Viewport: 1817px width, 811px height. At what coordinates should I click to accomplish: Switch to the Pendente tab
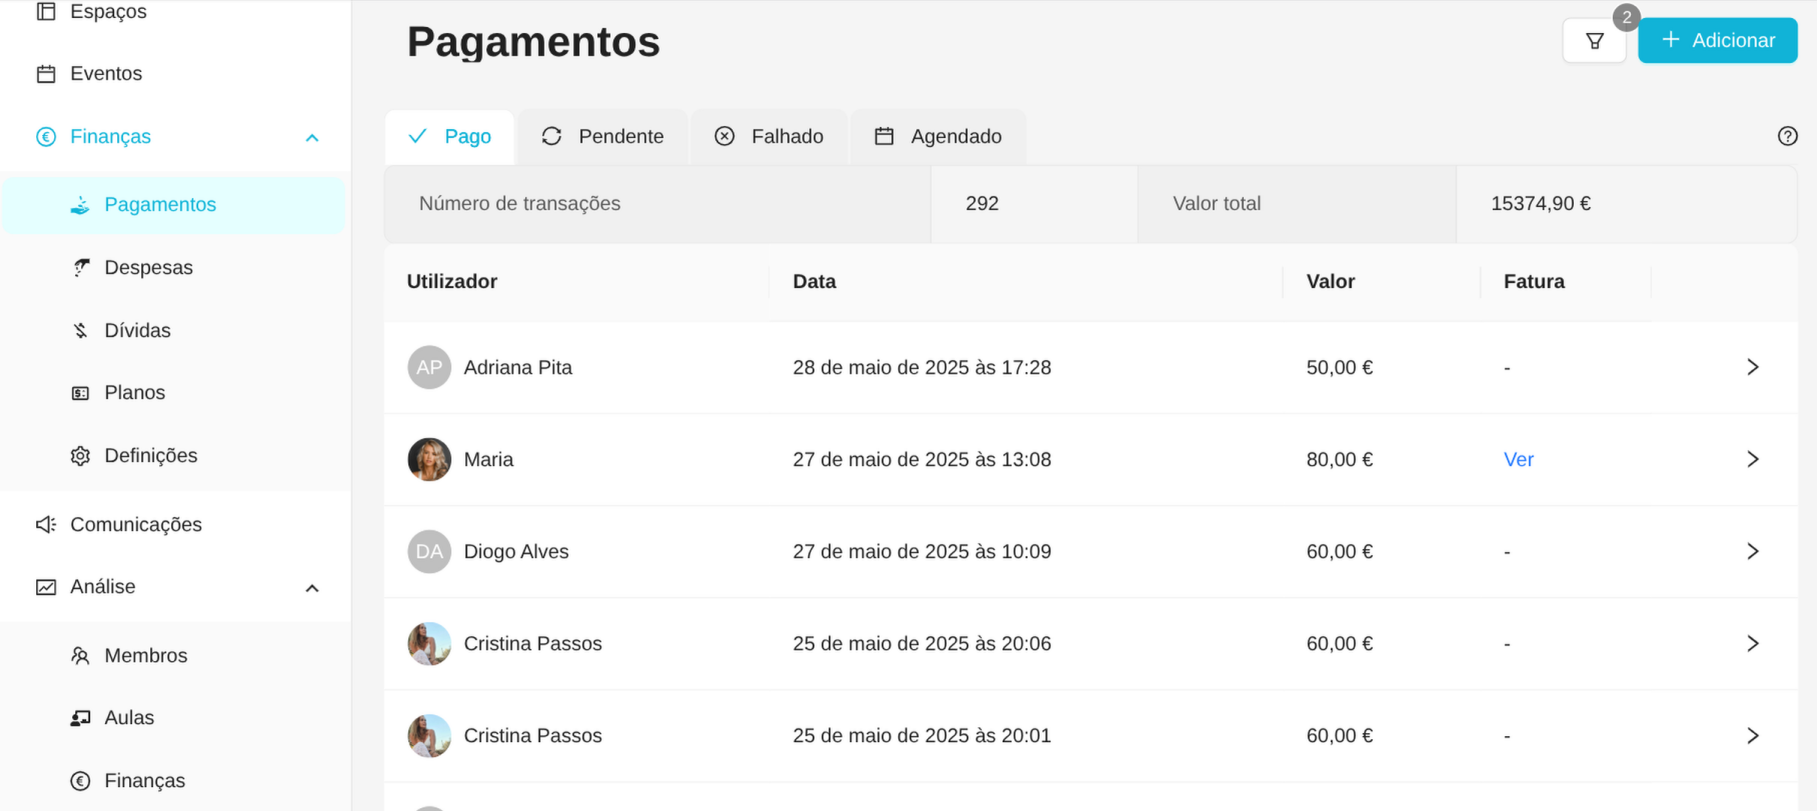(602, 136)
